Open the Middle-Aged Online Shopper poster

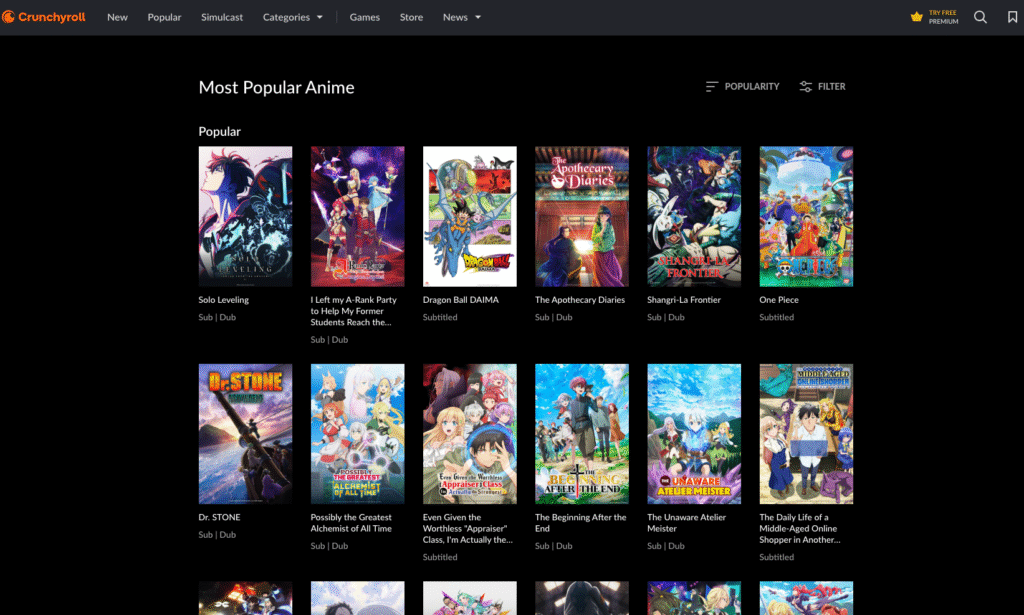[x=807, y=434]
